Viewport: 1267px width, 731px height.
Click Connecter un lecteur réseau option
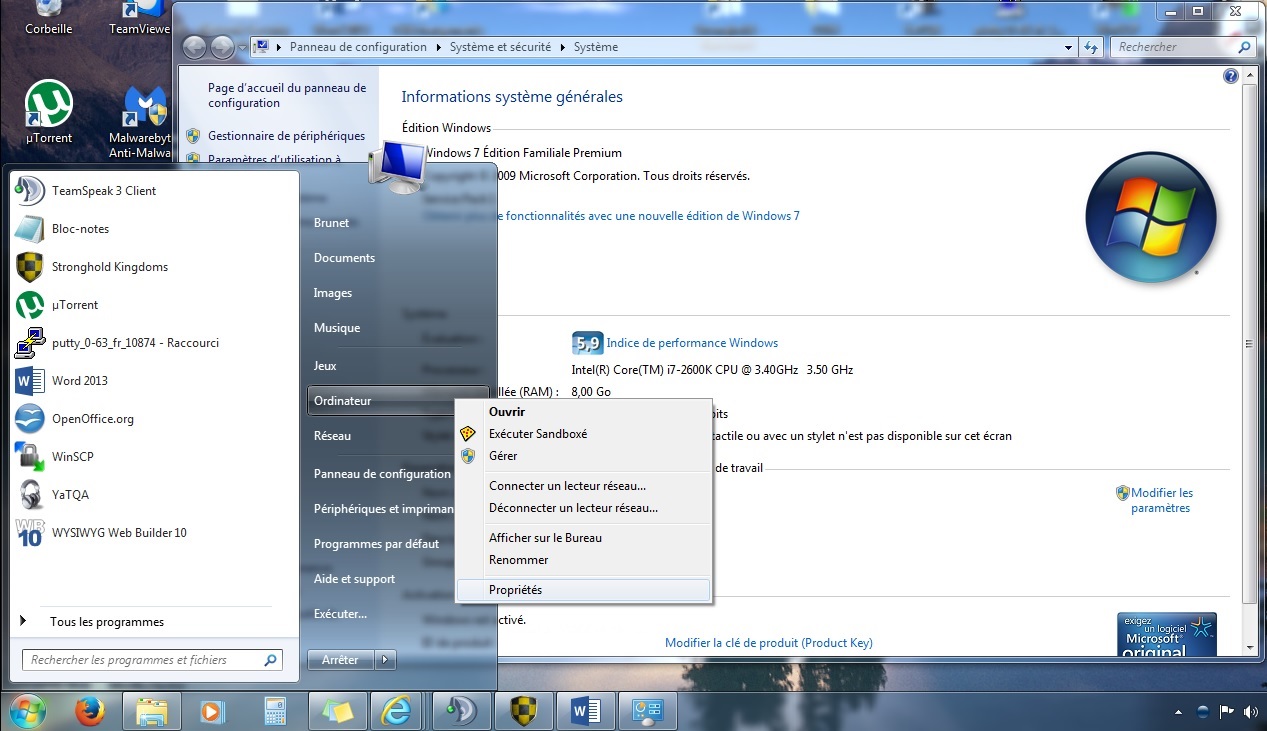click(x=567, y=486)
